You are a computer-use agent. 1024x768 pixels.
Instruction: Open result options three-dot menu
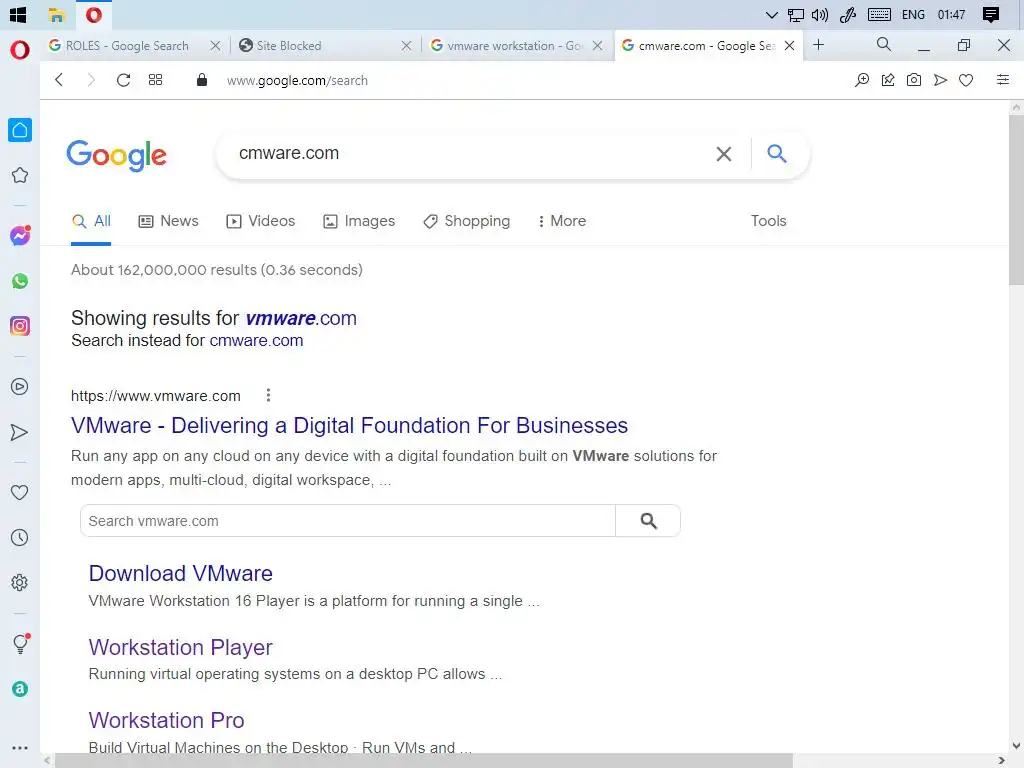click(268, 395)
